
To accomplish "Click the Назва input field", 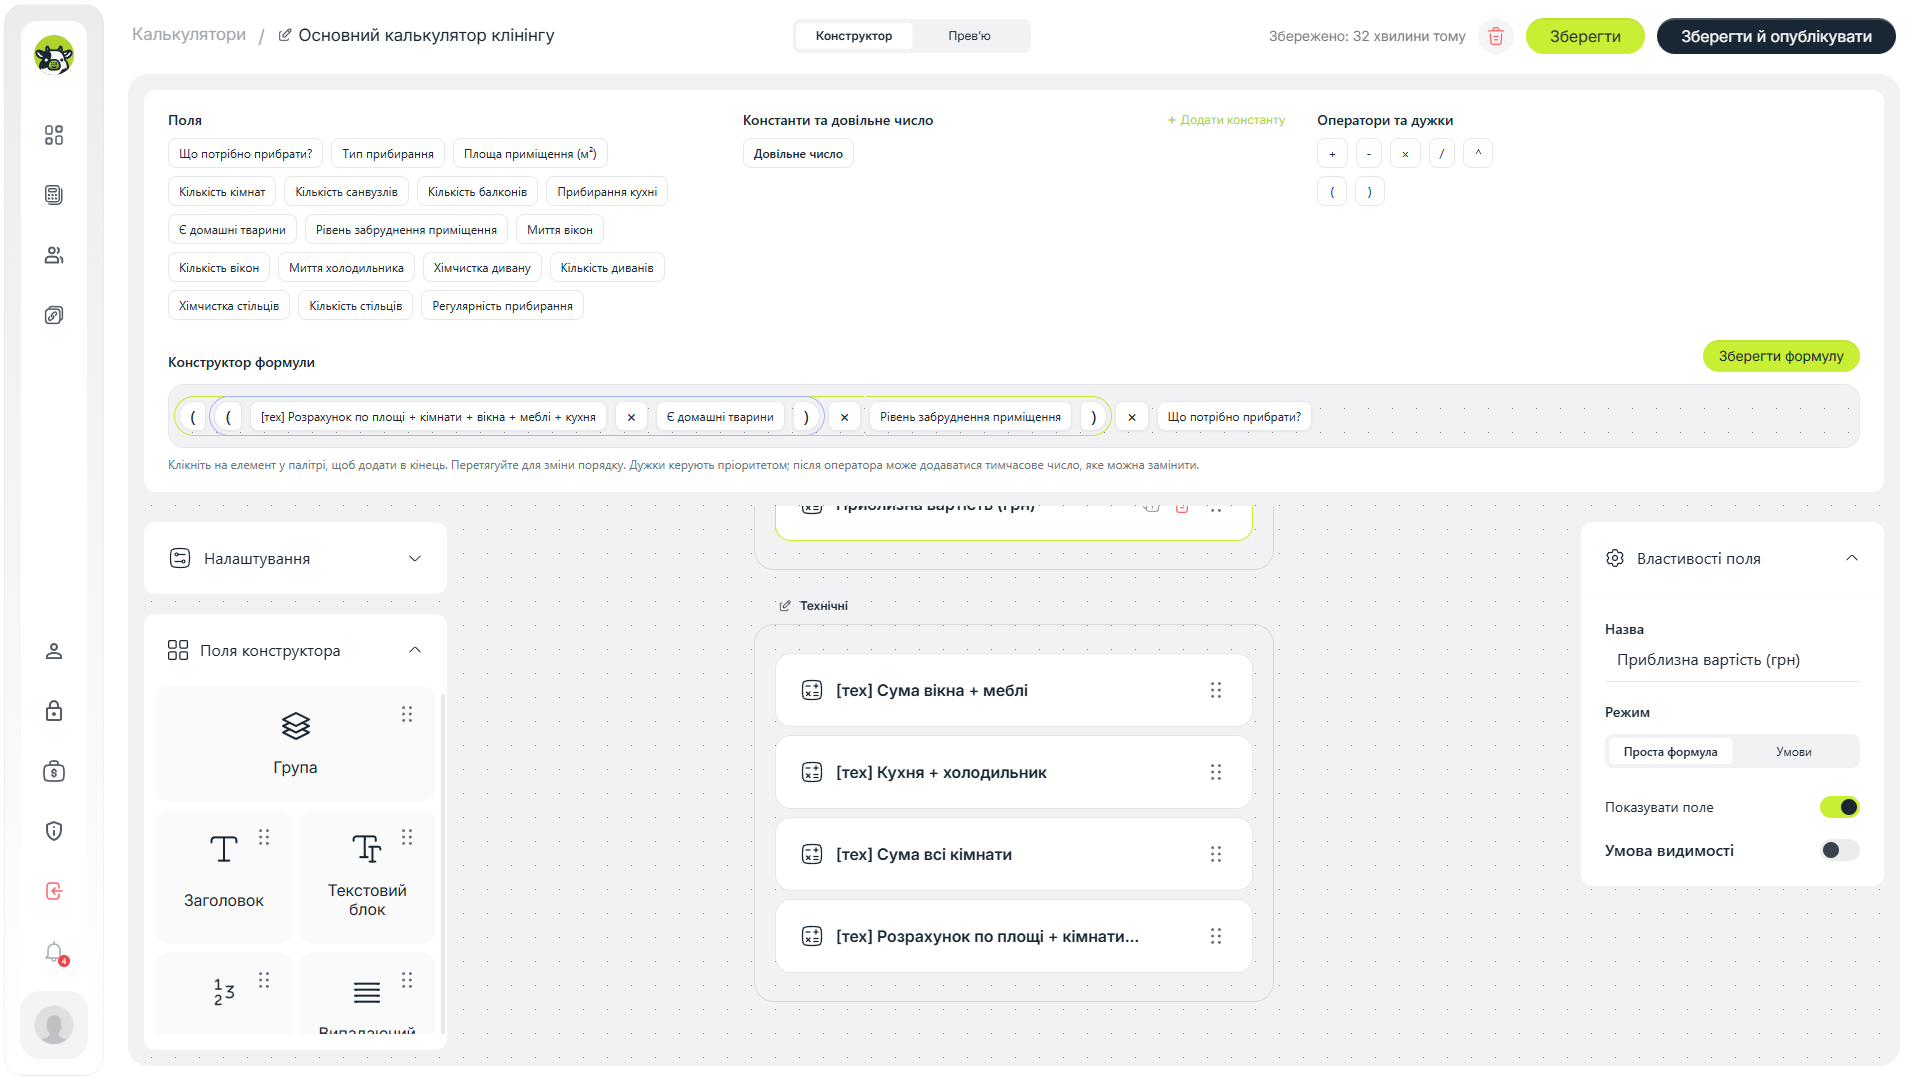I will pos(1732,660).
